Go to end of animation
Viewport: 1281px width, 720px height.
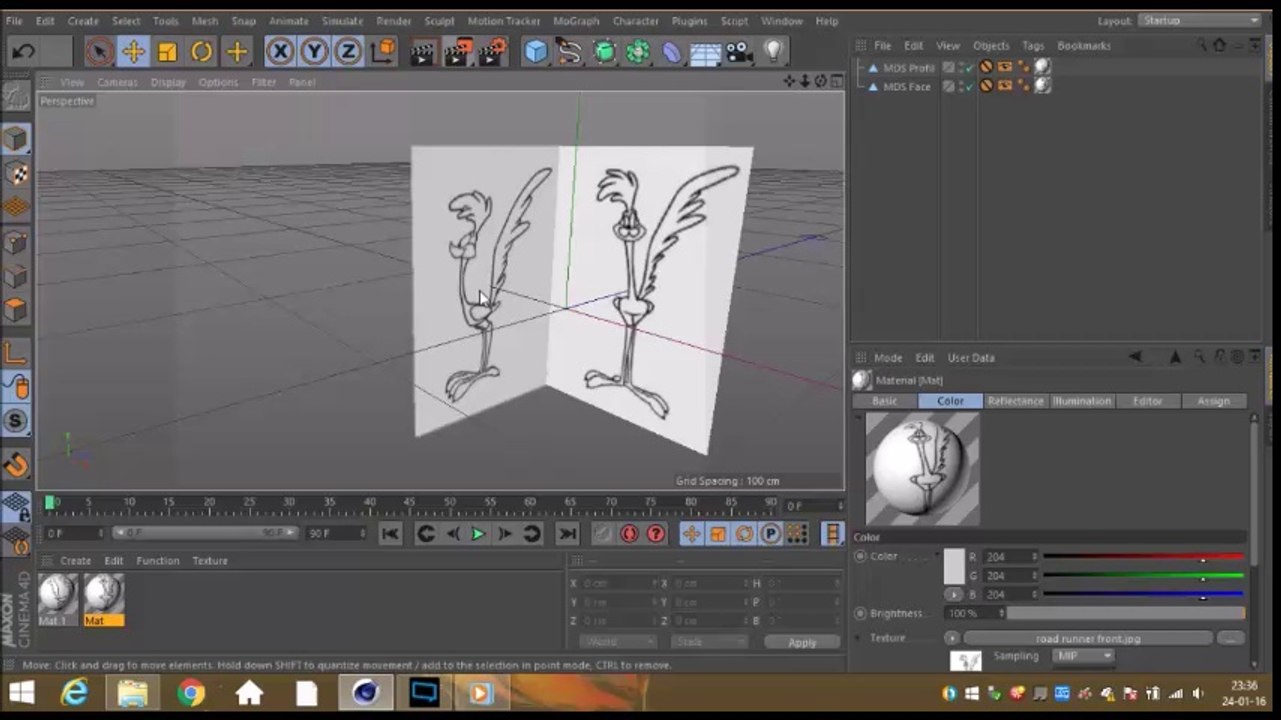(x=567, y=534)
